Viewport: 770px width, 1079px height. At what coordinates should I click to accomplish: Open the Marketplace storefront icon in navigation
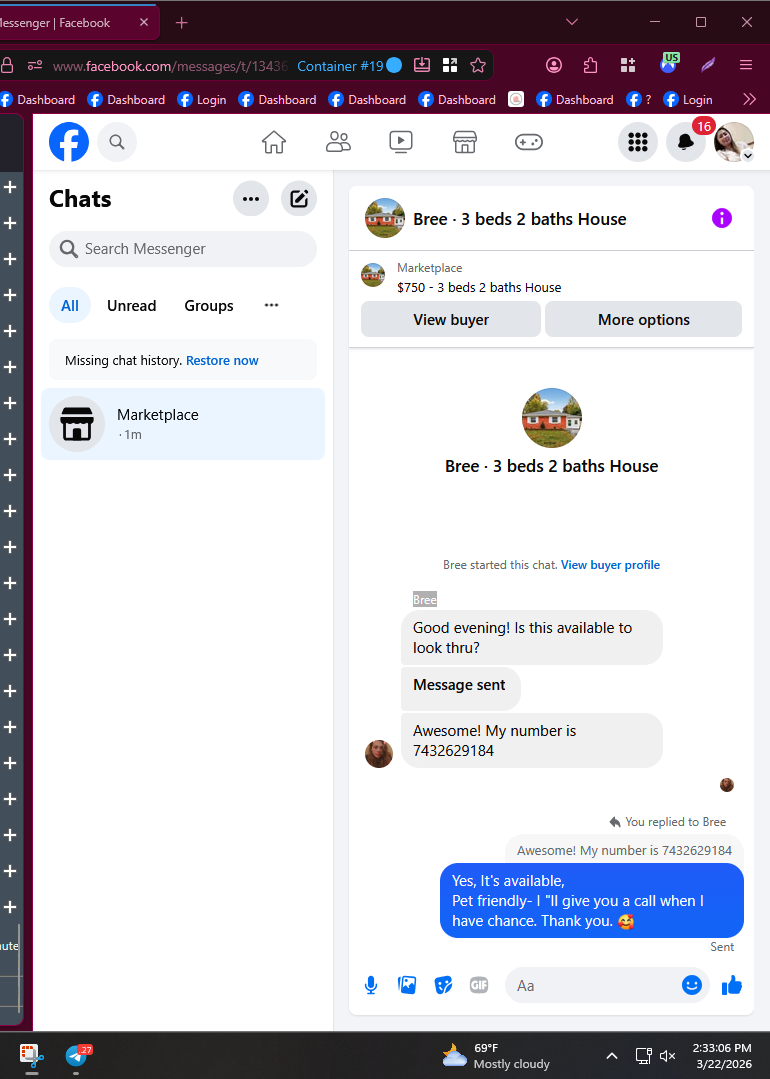coord(464,142)
